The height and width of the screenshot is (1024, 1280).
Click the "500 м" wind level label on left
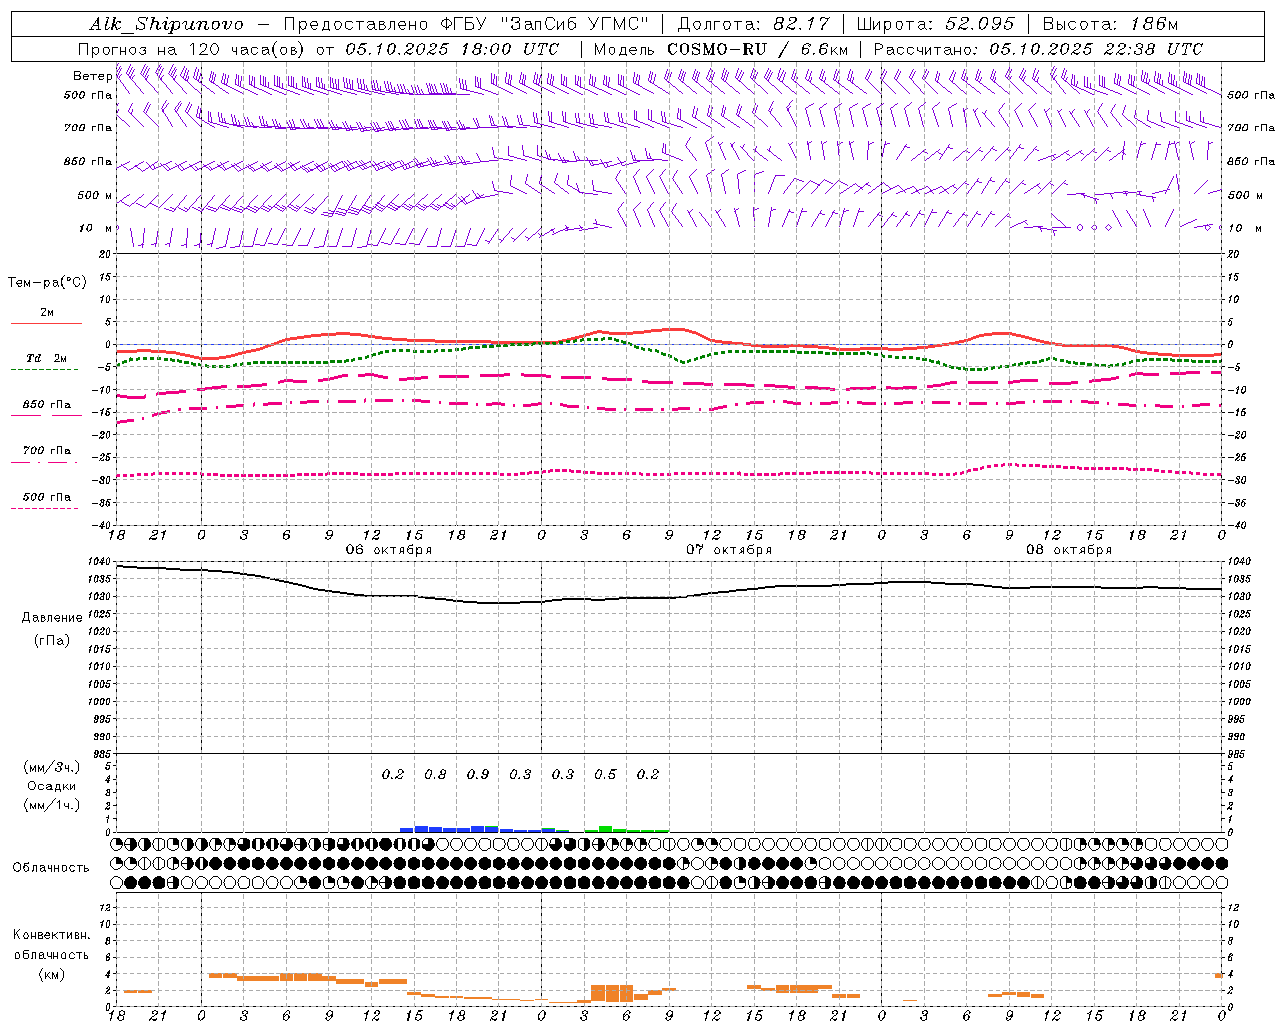pyautogui.click(x=95, y=195)
